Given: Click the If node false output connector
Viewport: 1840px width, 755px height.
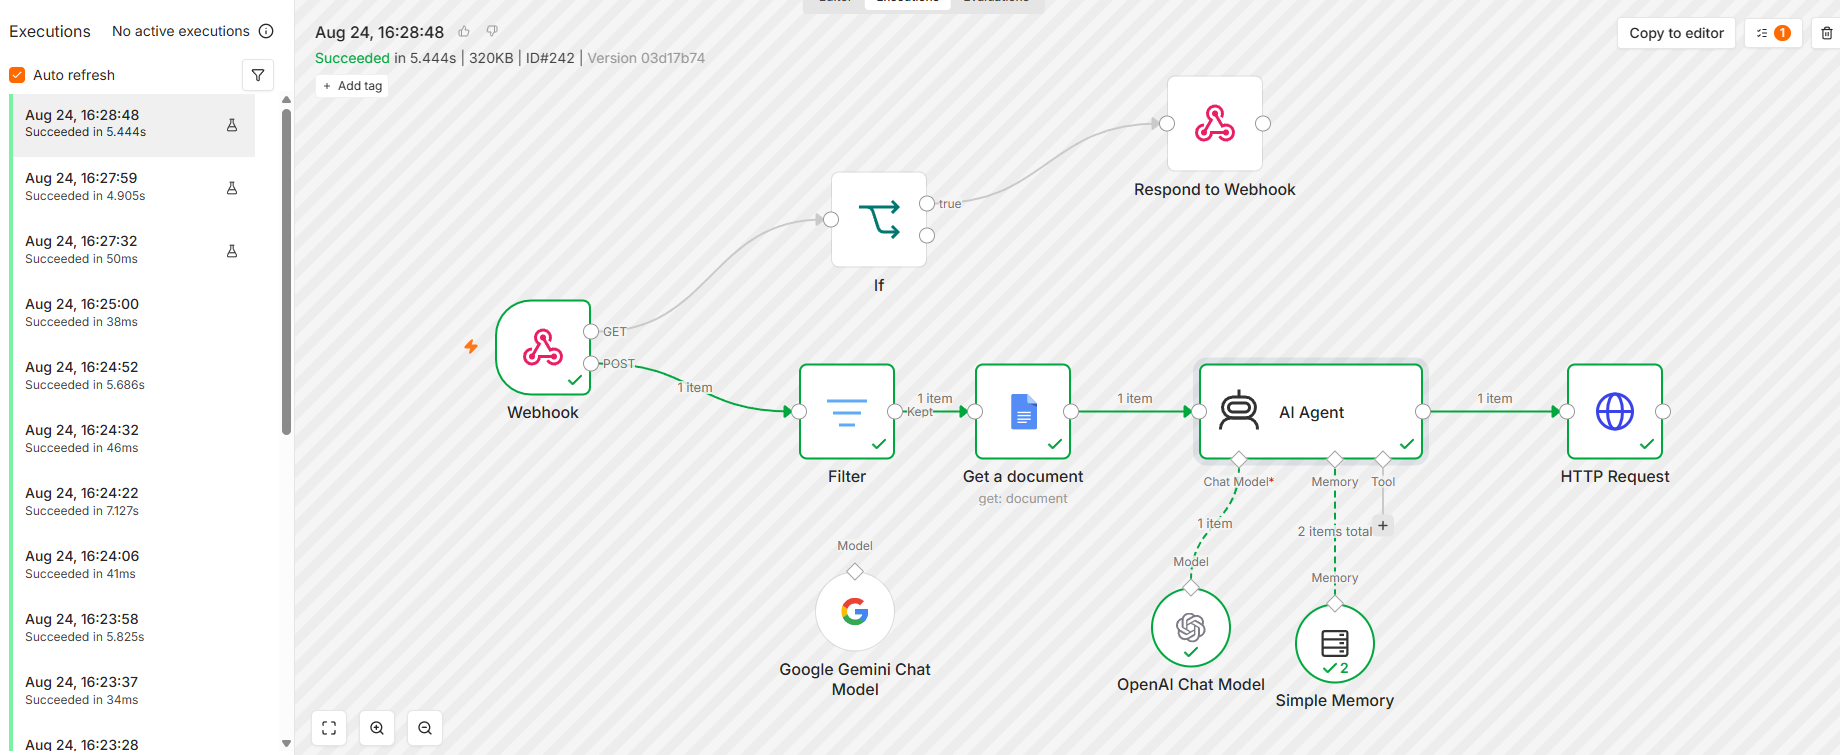Looking at the screenshot, I should point(927,235).
